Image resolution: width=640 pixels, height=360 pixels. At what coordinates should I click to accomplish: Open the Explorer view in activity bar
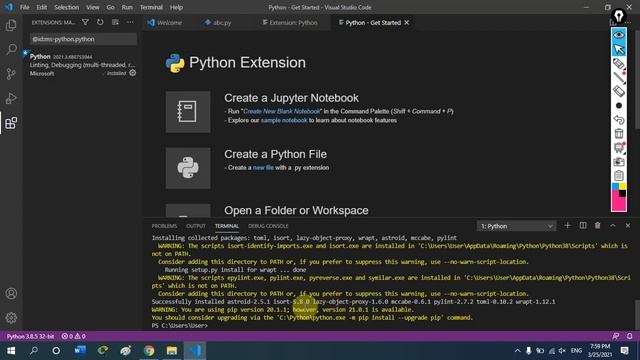[x=11, y=25]
